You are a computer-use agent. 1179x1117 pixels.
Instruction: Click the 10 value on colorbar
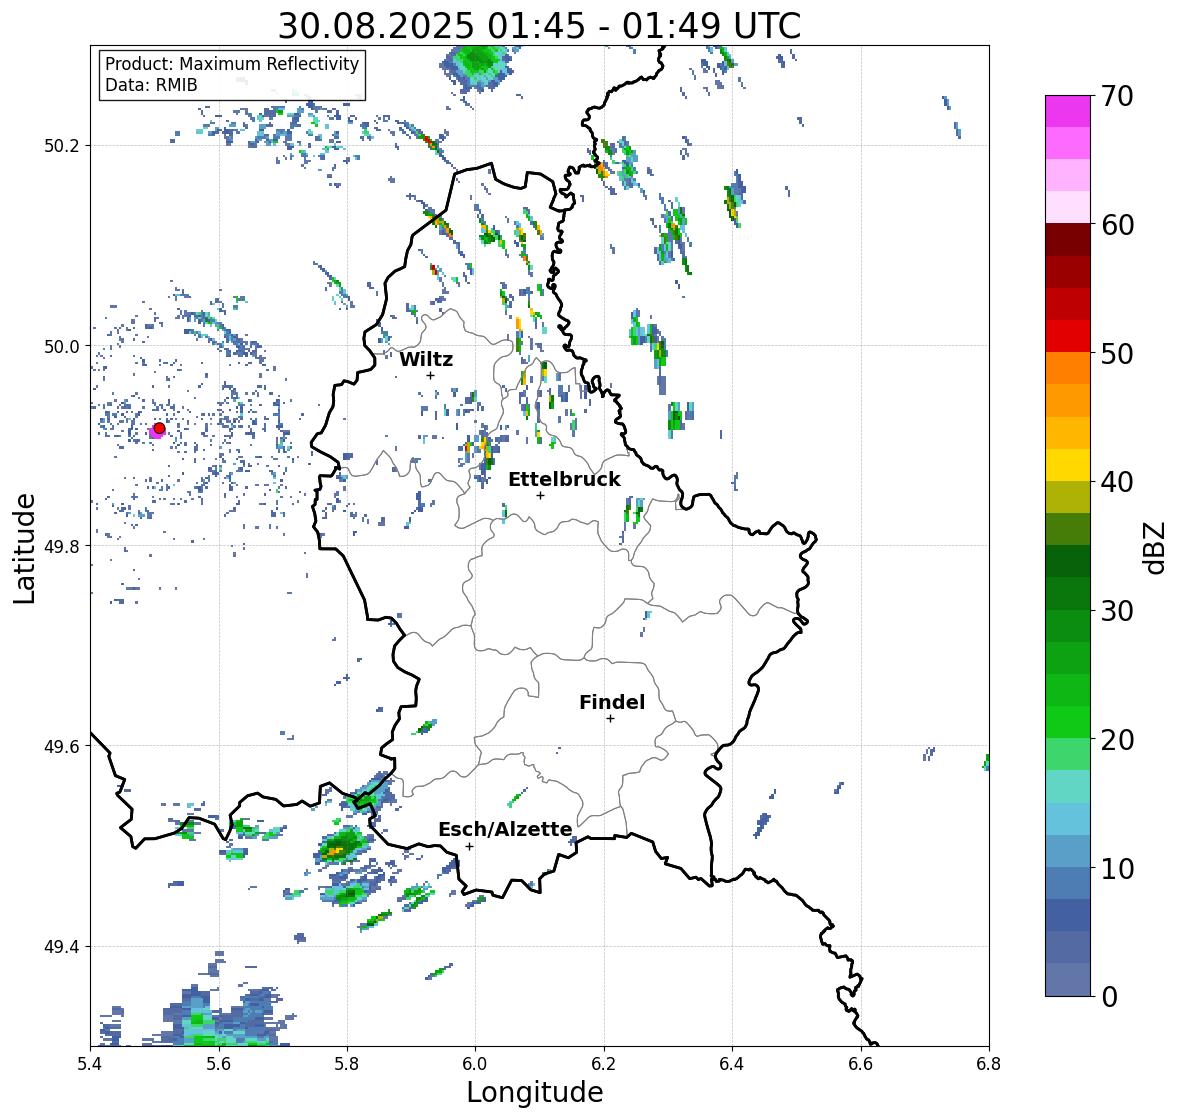pyautogui.click(x=1117, y=868)
